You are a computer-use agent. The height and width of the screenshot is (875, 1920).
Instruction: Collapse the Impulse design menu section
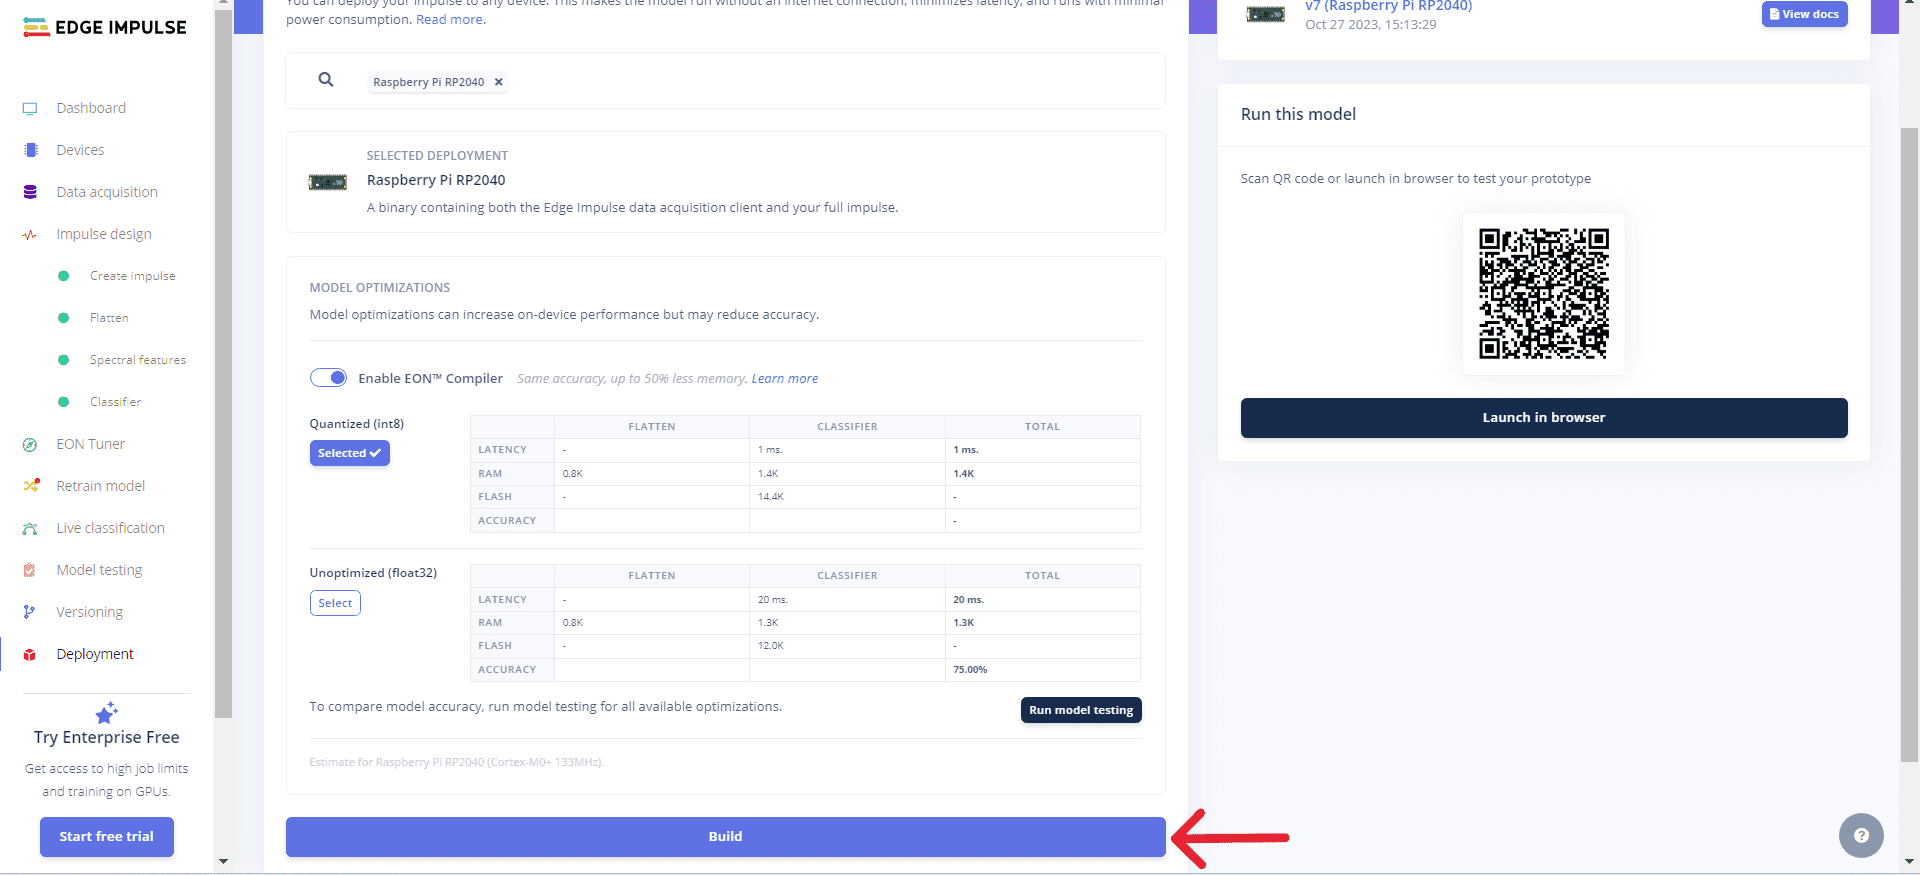tap(104, 234)
